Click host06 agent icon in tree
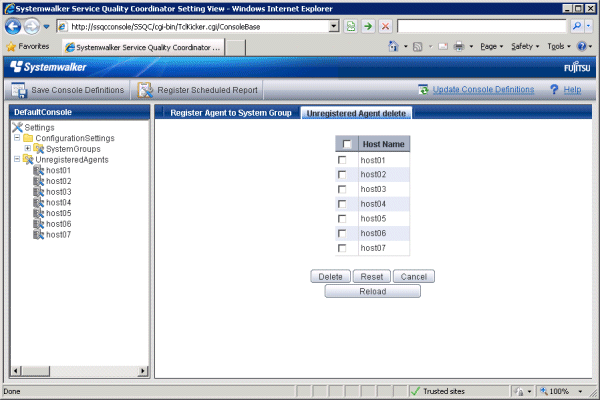The image size is (600, 400). (38, 224)
